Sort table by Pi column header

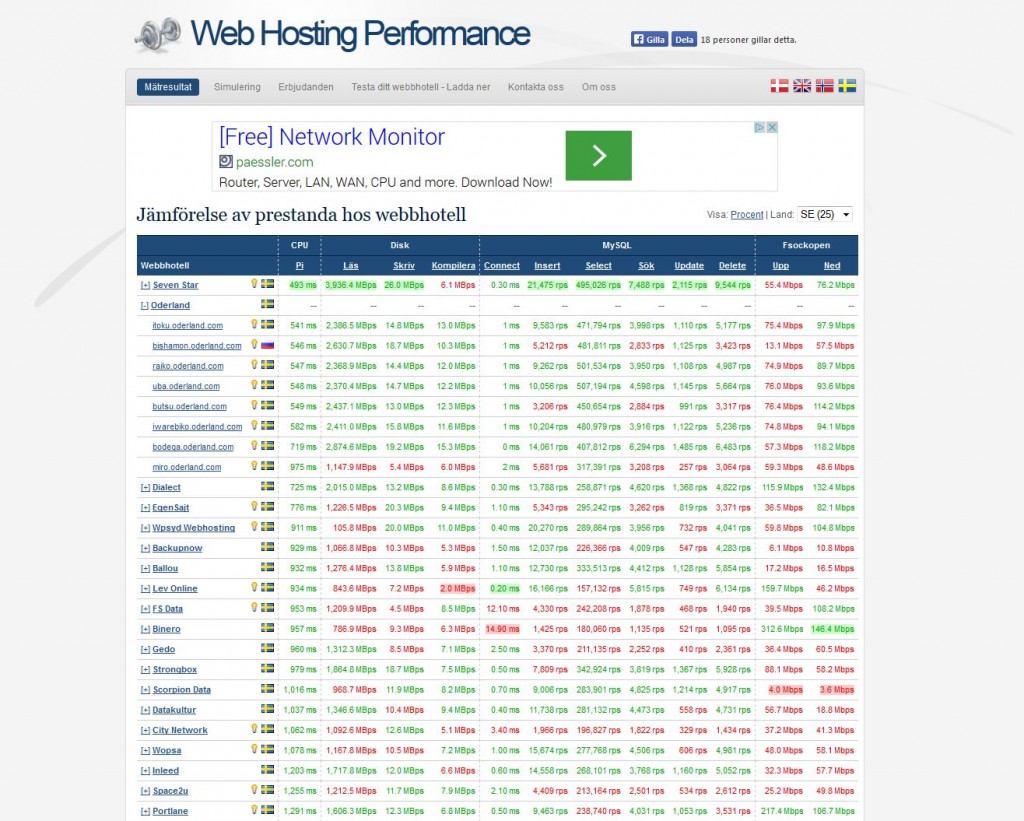coord(299,266)
